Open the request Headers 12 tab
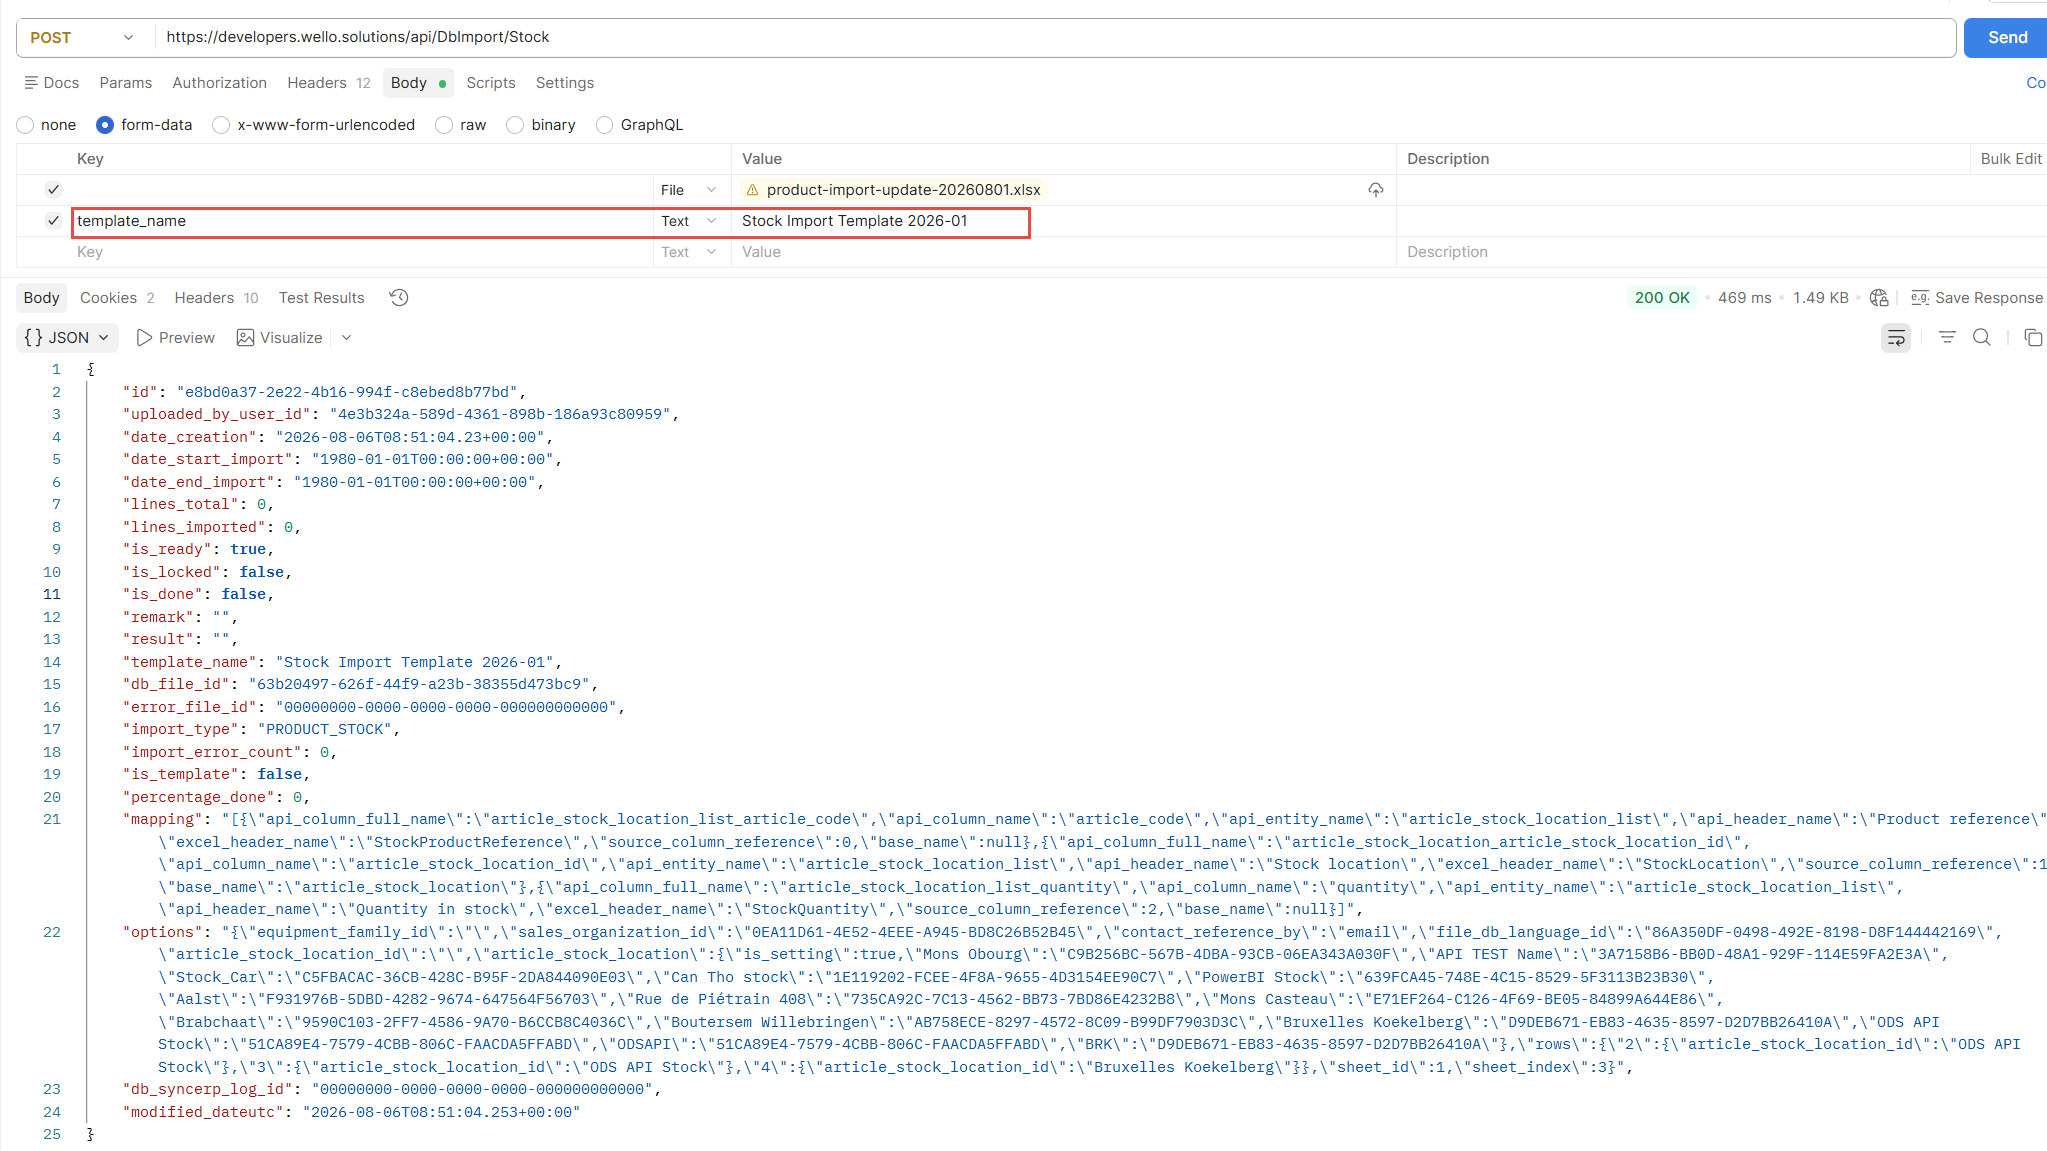 click(x=329, y=83)
